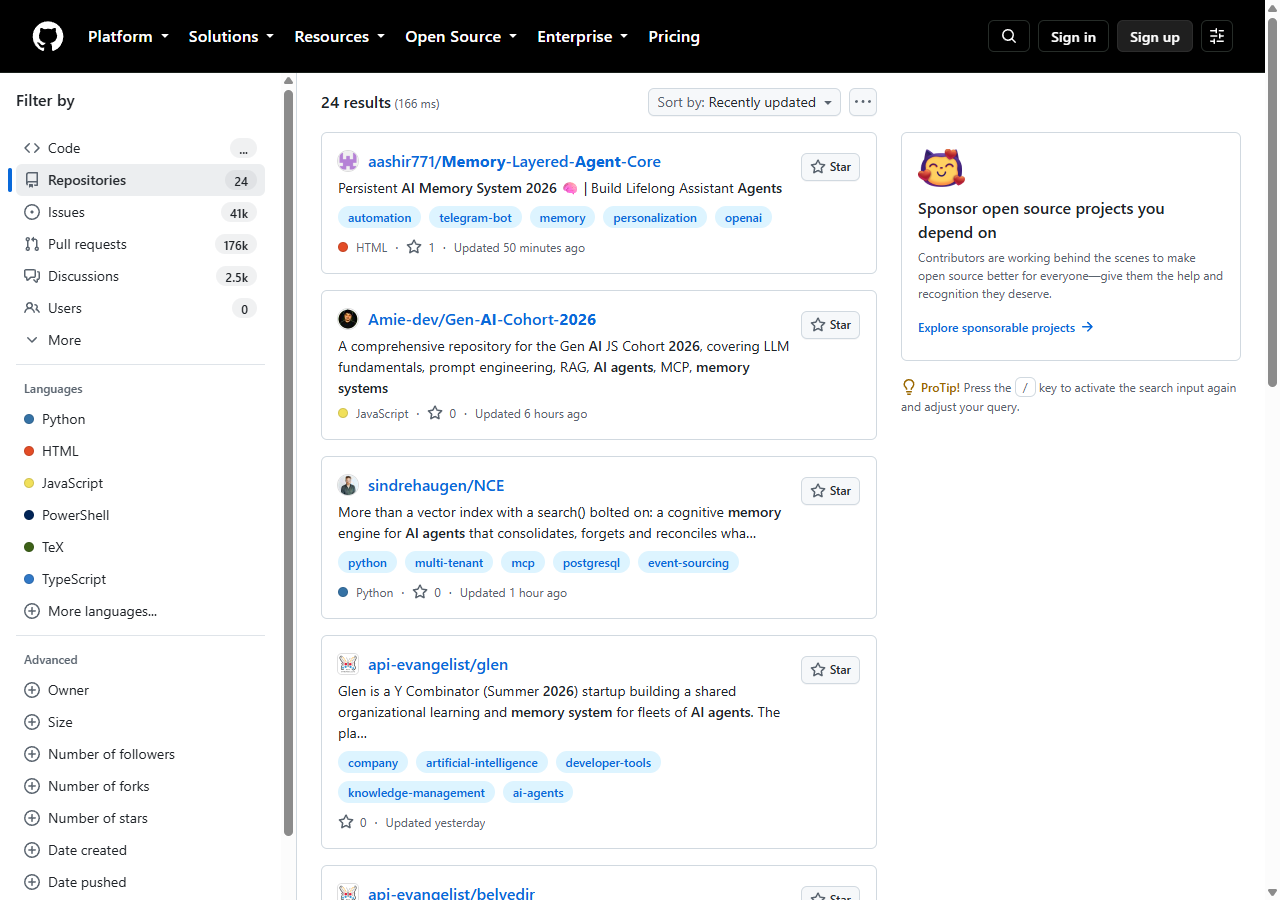Click the api-evangelist avatar beside glen
This screenshot has height=900, width=1280.
[348, 664]
